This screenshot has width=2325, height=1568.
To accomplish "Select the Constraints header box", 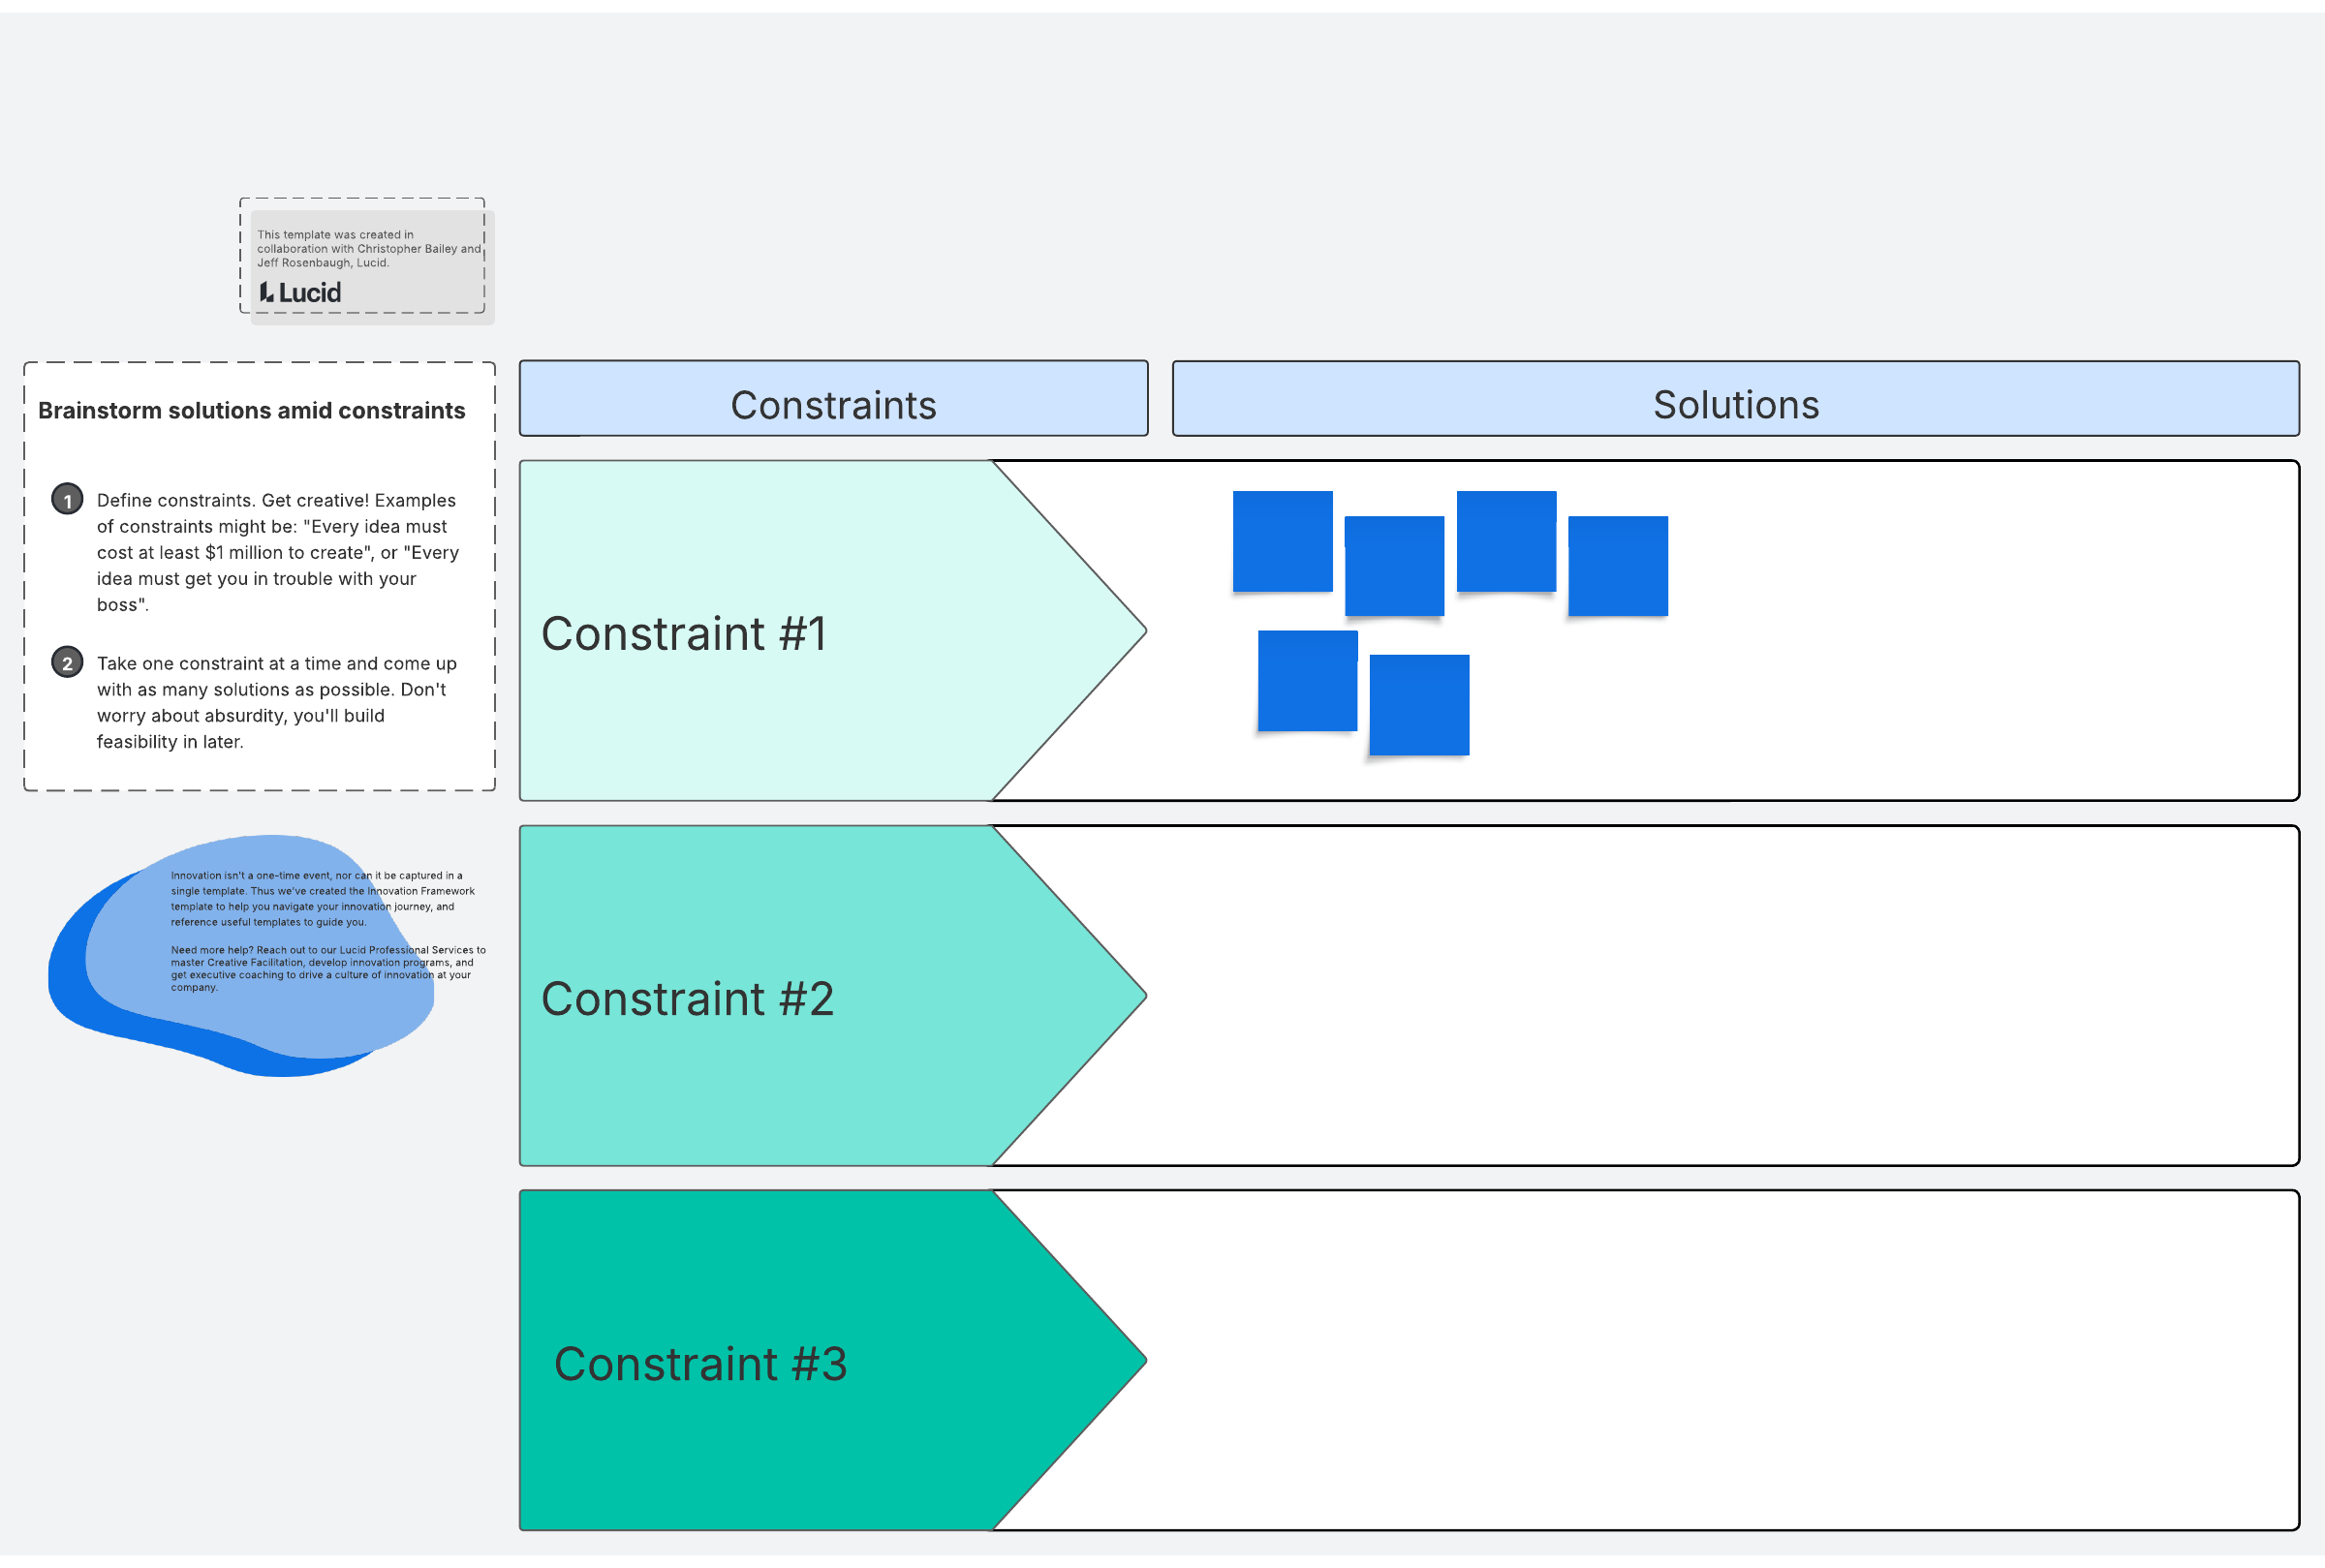I will click(x=833, y=399).
